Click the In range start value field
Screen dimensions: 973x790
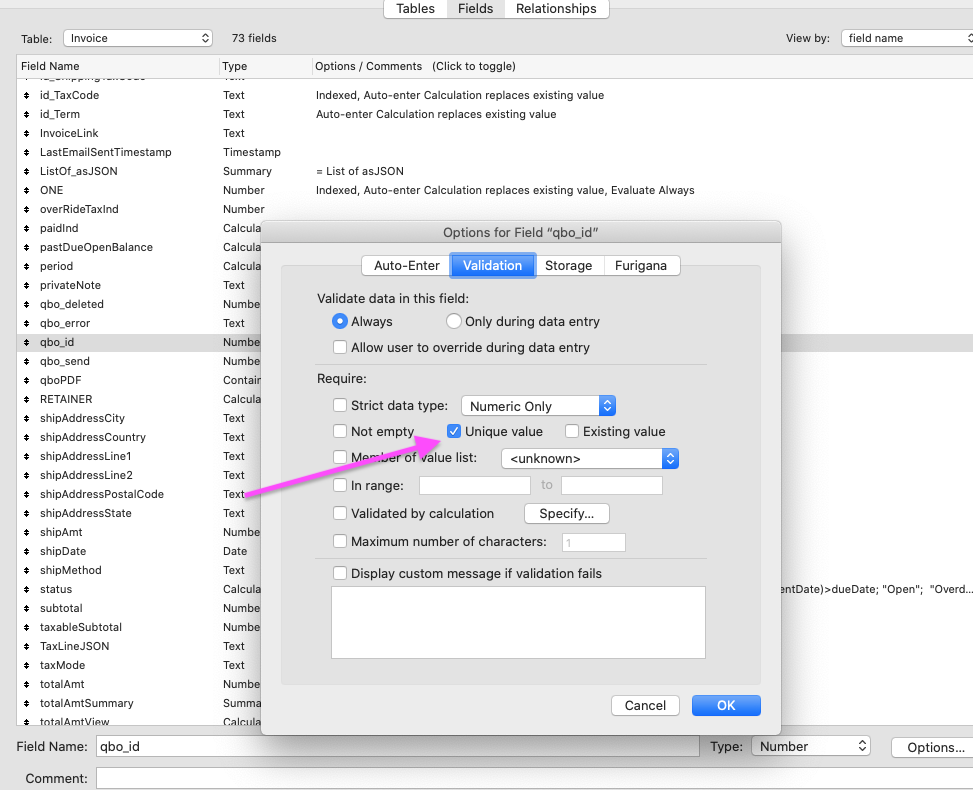click(x=475, y=485)
